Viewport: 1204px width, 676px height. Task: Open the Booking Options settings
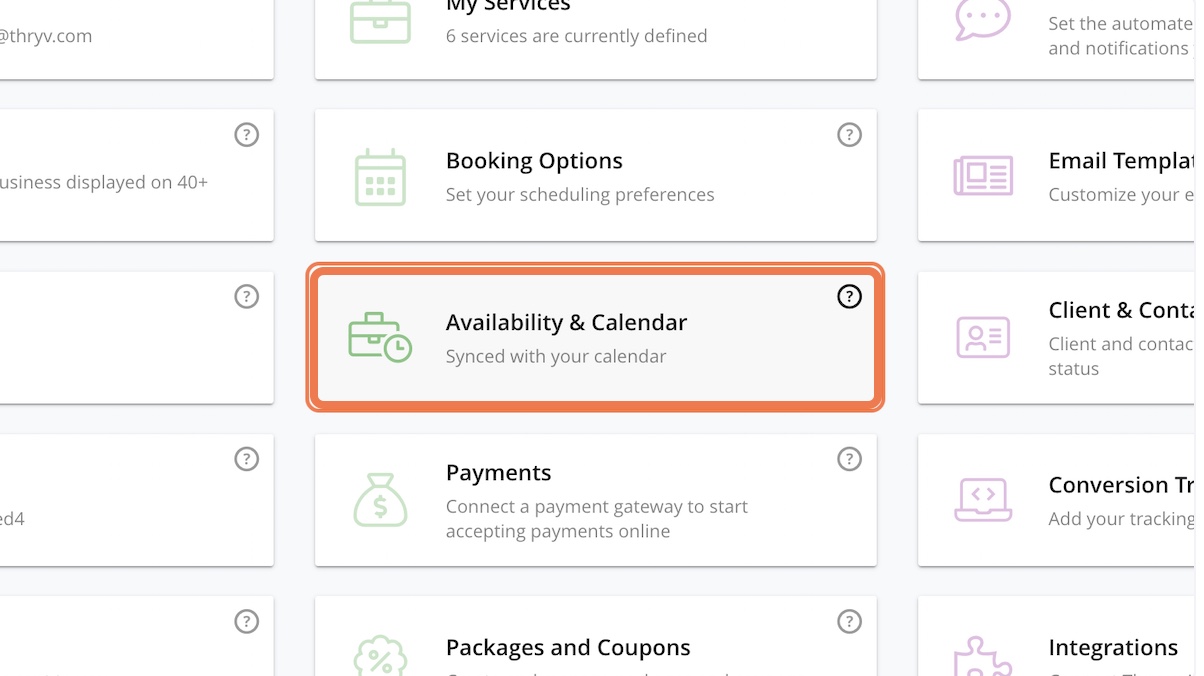(x=534, y=161)
